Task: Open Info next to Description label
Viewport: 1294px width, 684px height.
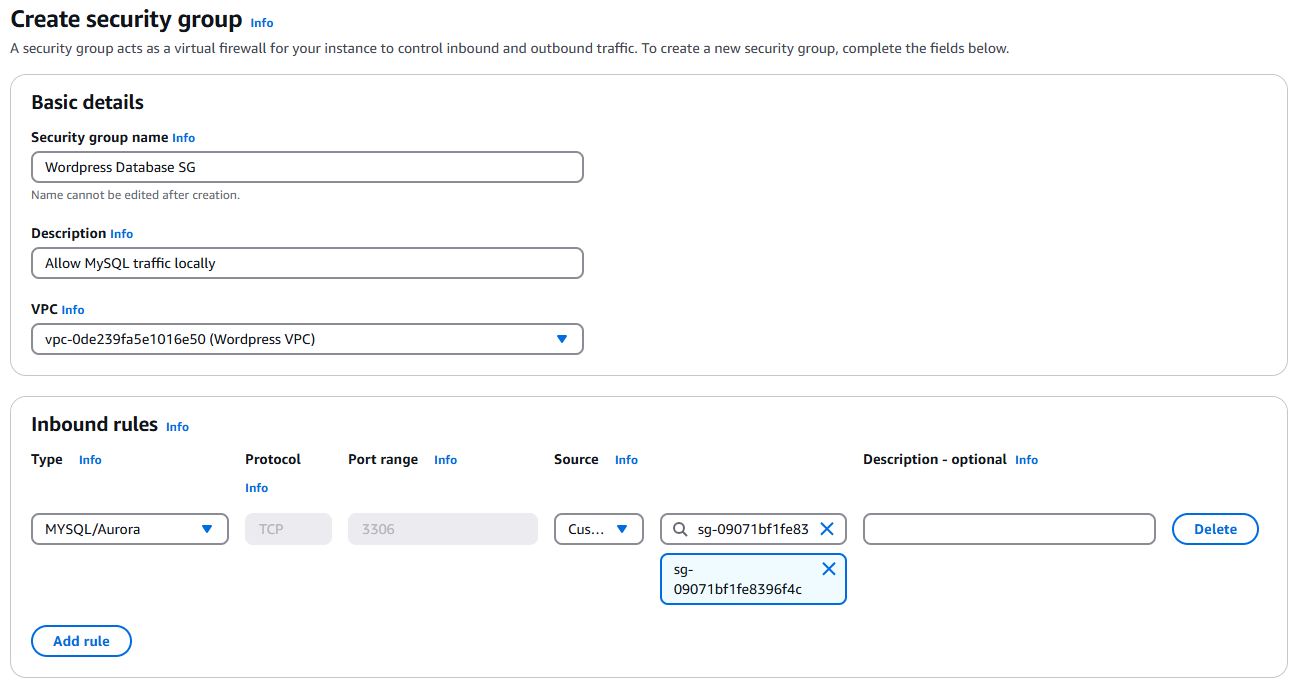Action: click(121, 233)
